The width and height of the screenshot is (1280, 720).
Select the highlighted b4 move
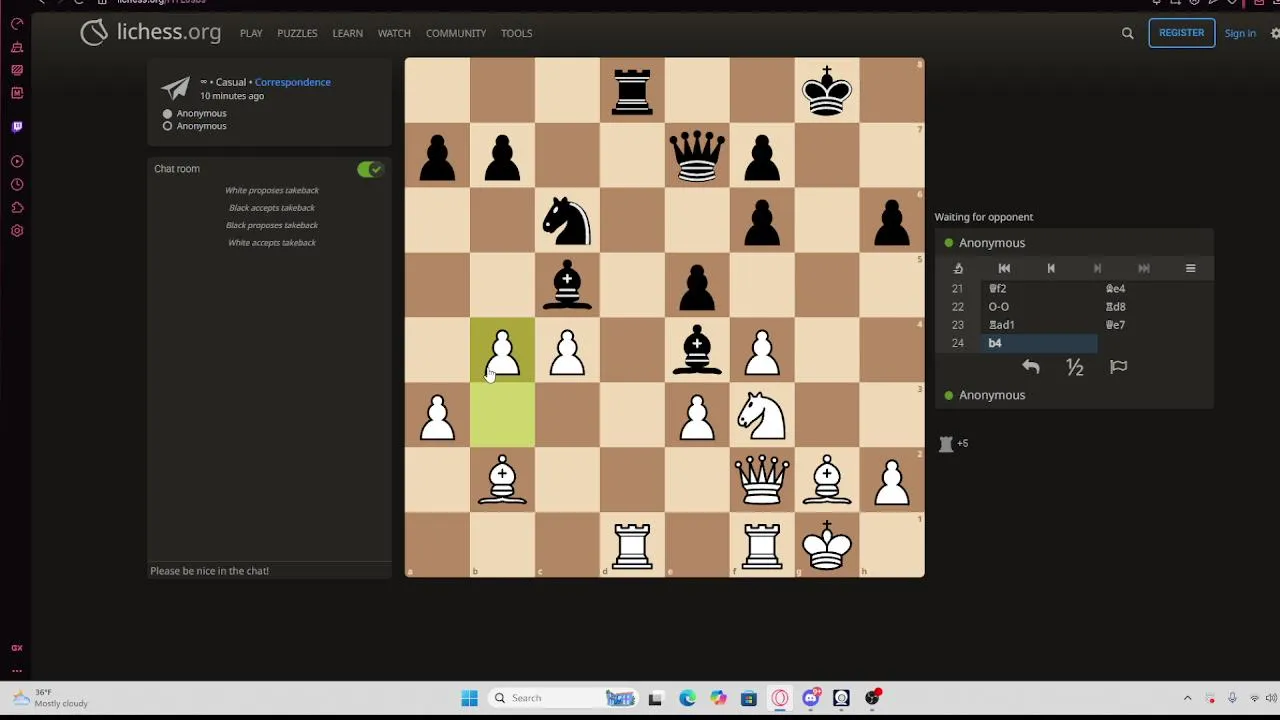(1040, 343)
